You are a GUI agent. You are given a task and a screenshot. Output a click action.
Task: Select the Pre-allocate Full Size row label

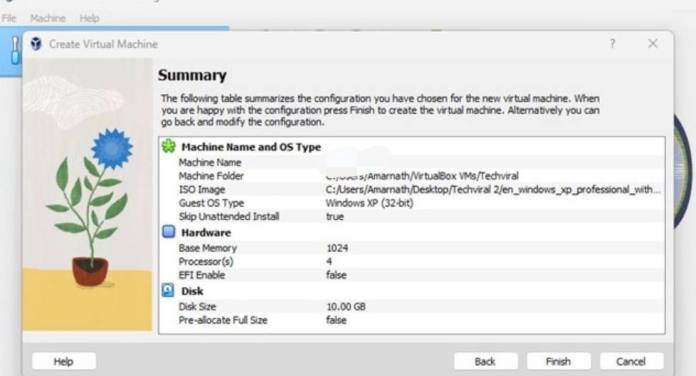223,320
